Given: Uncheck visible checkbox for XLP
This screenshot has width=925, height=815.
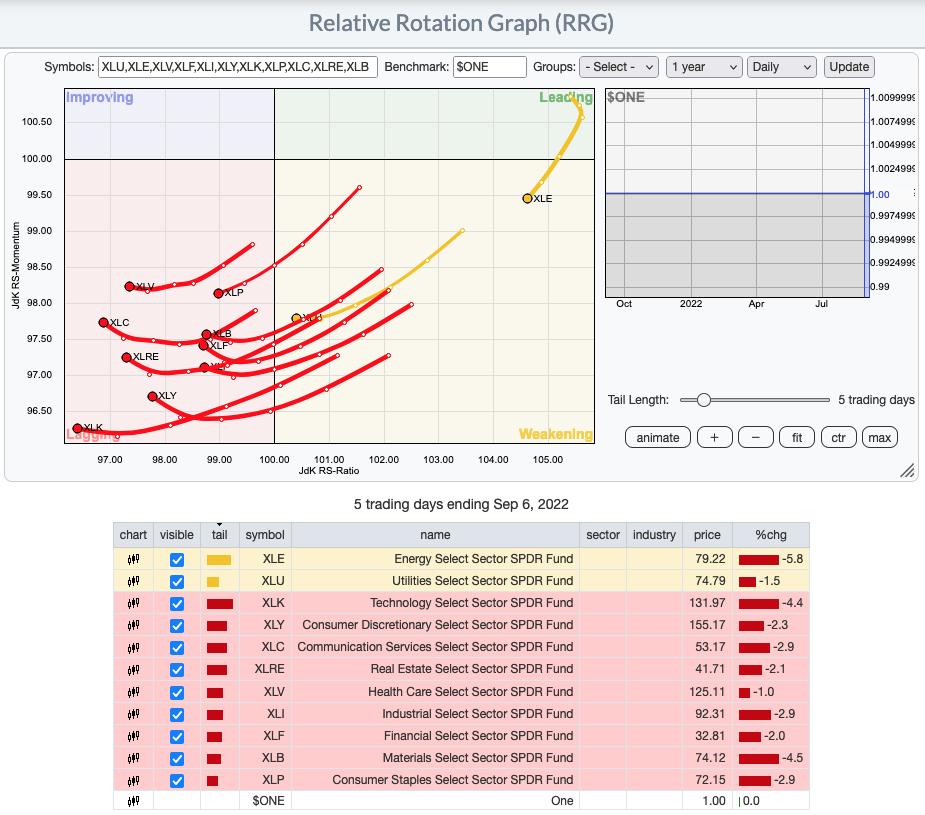Looking at the screenshot, I should coord(176,781).
